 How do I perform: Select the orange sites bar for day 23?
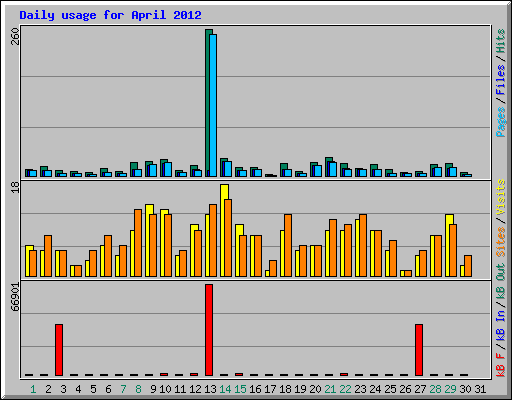363,245
